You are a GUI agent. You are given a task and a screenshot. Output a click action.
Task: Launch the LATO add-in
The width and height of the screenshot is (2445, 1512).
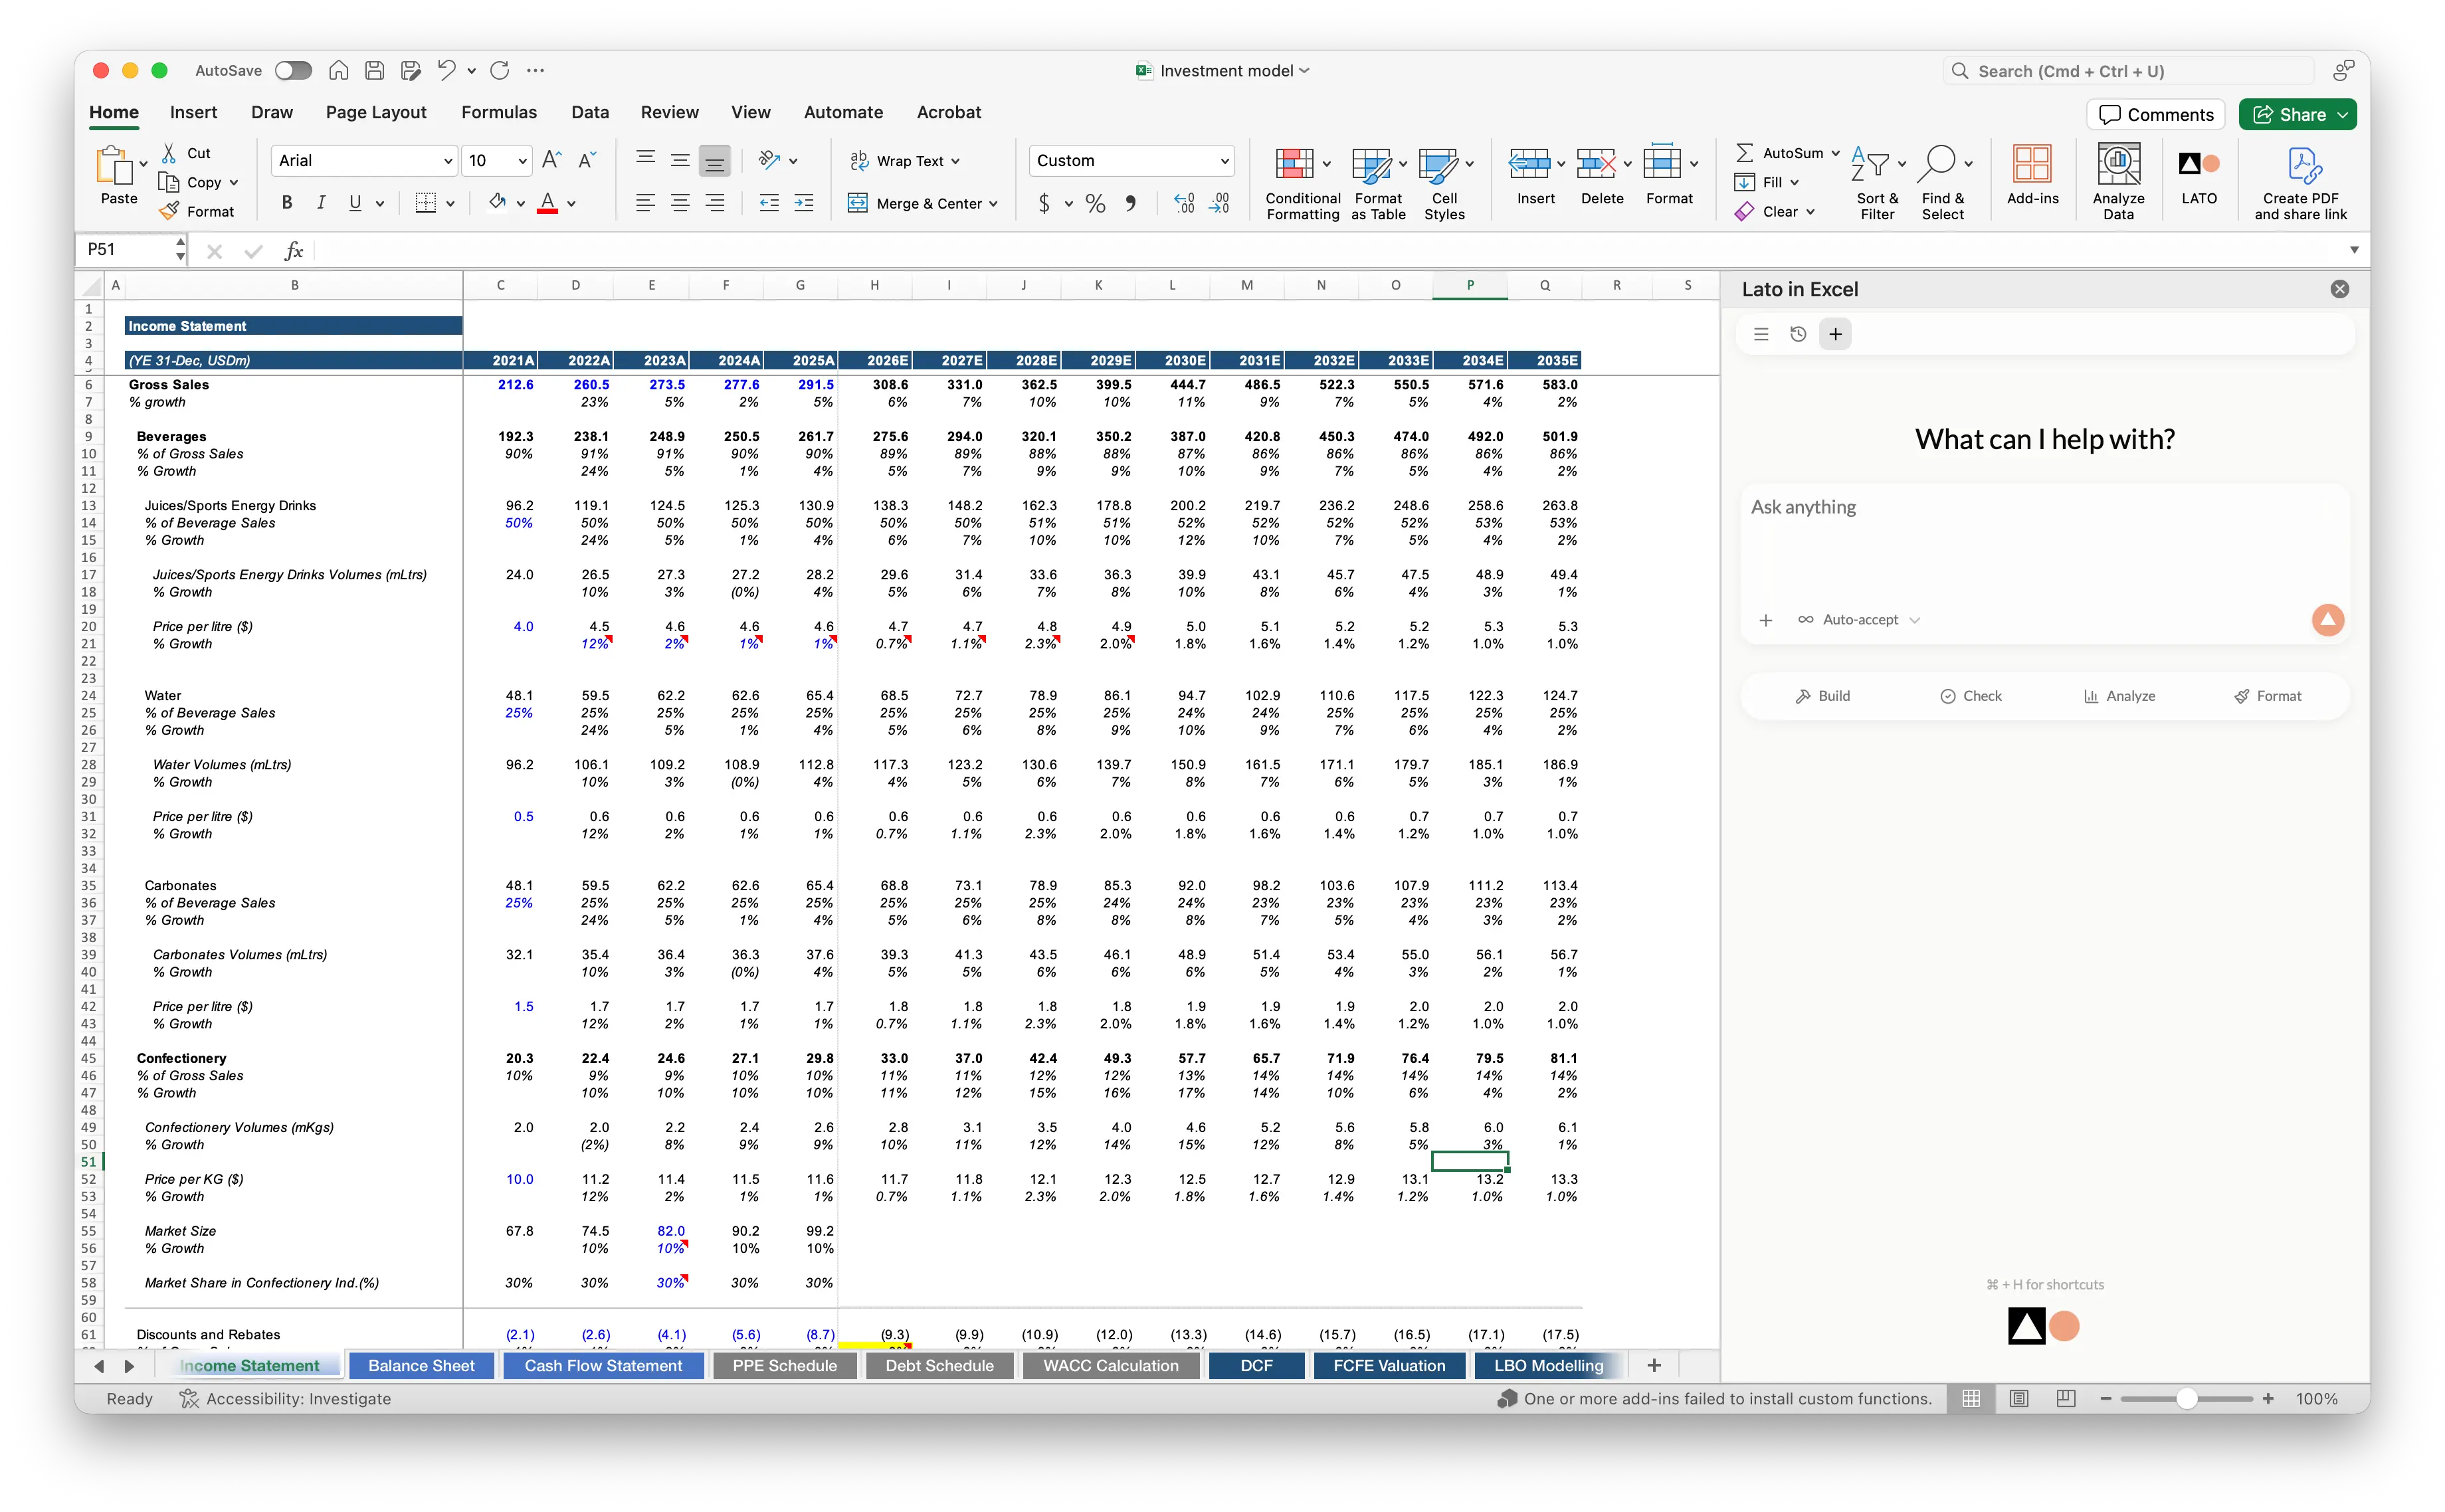click(x=2198, y=180)
